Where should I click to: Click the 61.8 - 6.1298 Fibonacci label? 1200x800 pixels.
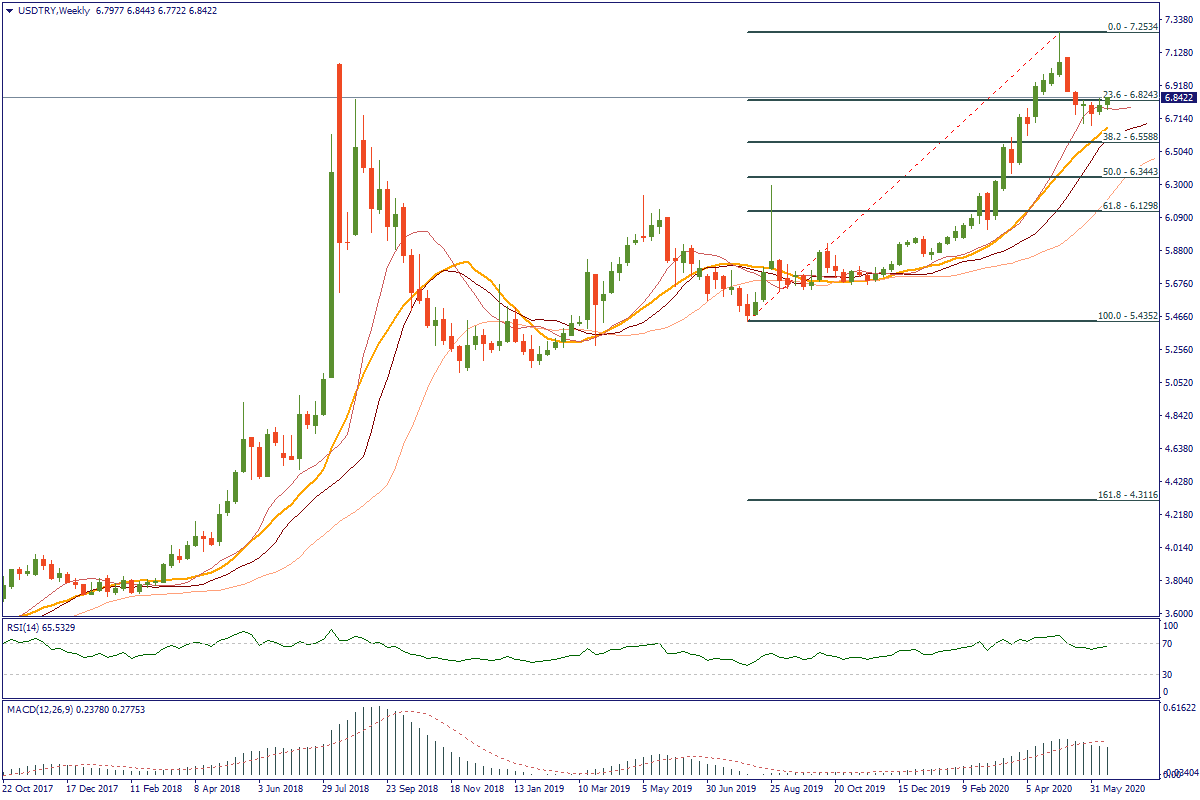pyautogui.click(x=1129, y=205)
